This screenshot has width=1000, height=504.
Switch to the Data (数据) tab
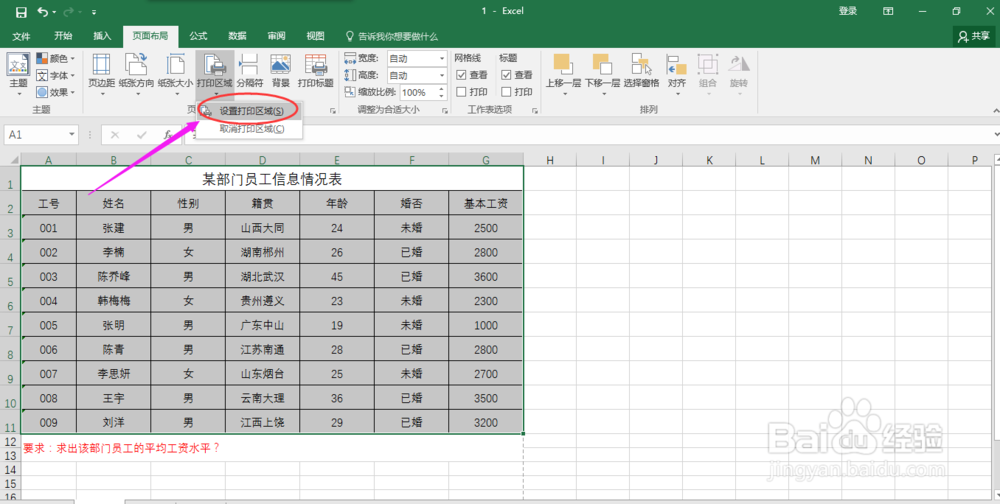coord(237,36)
